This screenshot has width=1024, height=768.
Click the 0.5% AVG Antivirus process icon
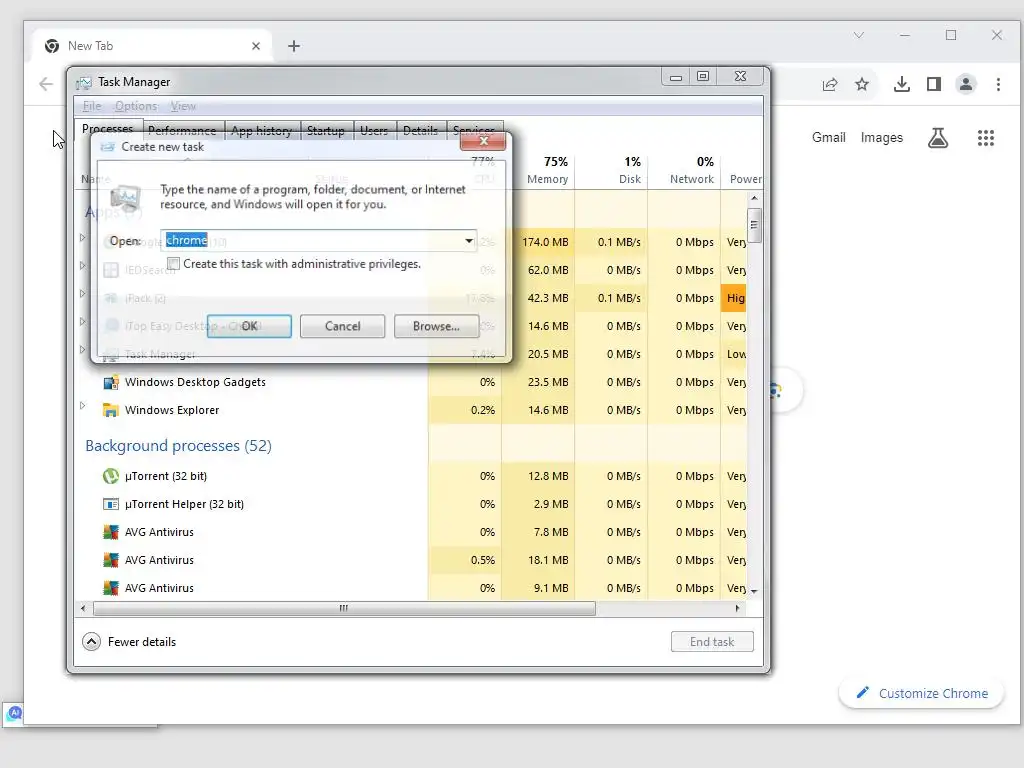click(111, 560)
